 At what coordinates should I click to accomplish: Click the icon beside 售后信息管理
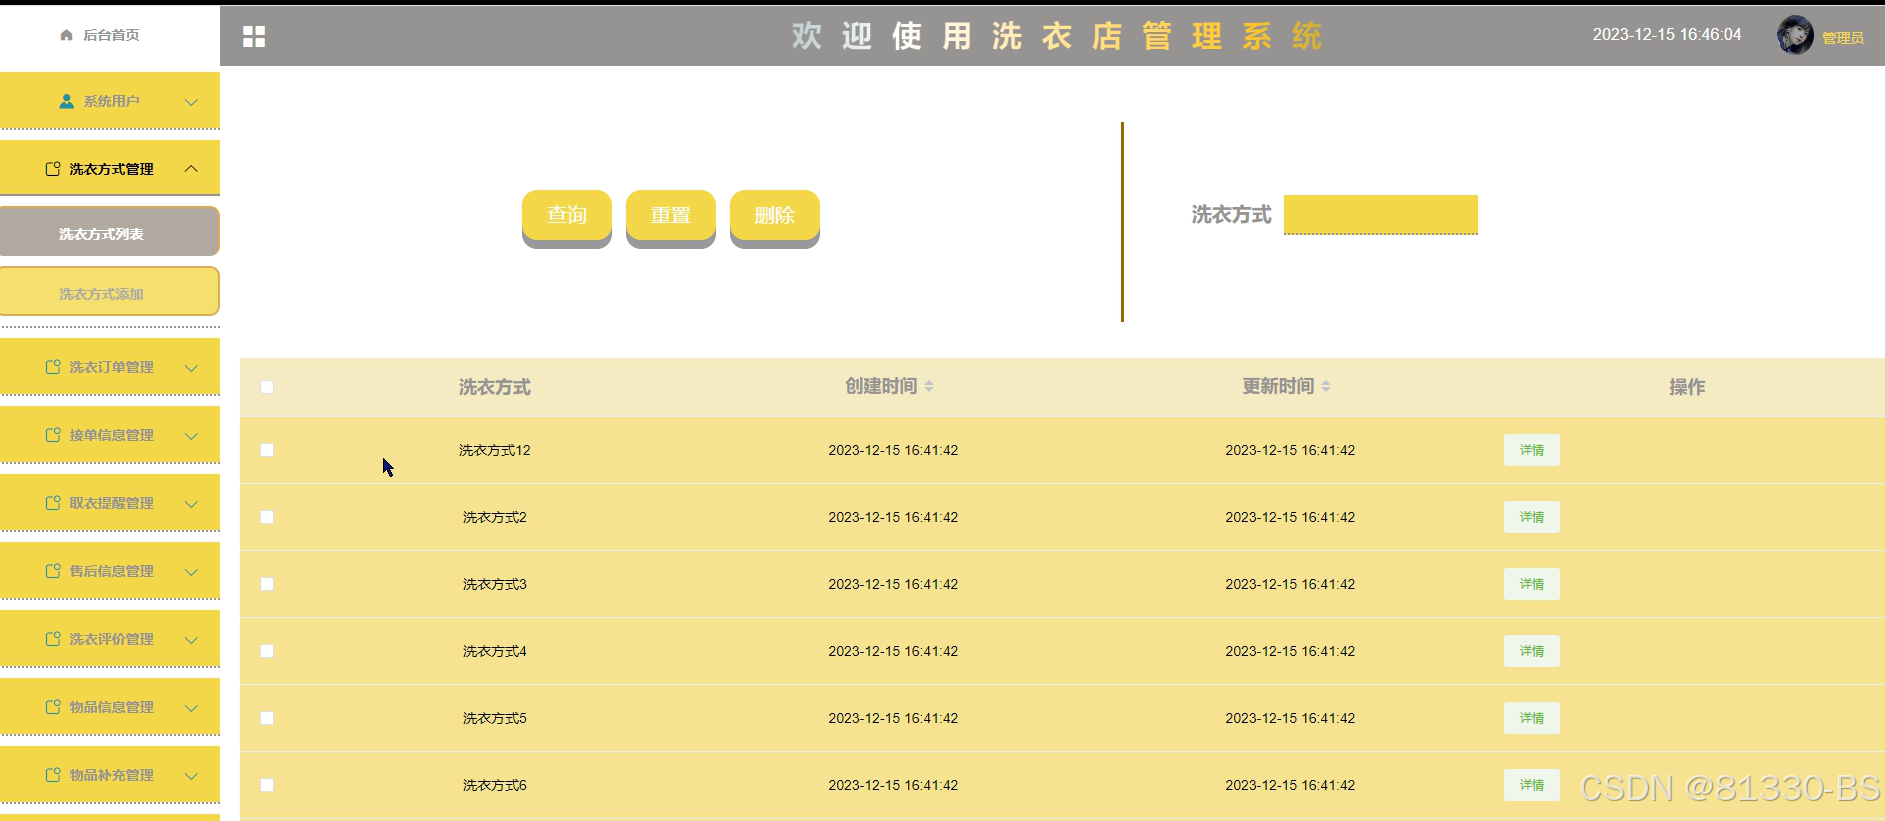click(x=53, y=571)
